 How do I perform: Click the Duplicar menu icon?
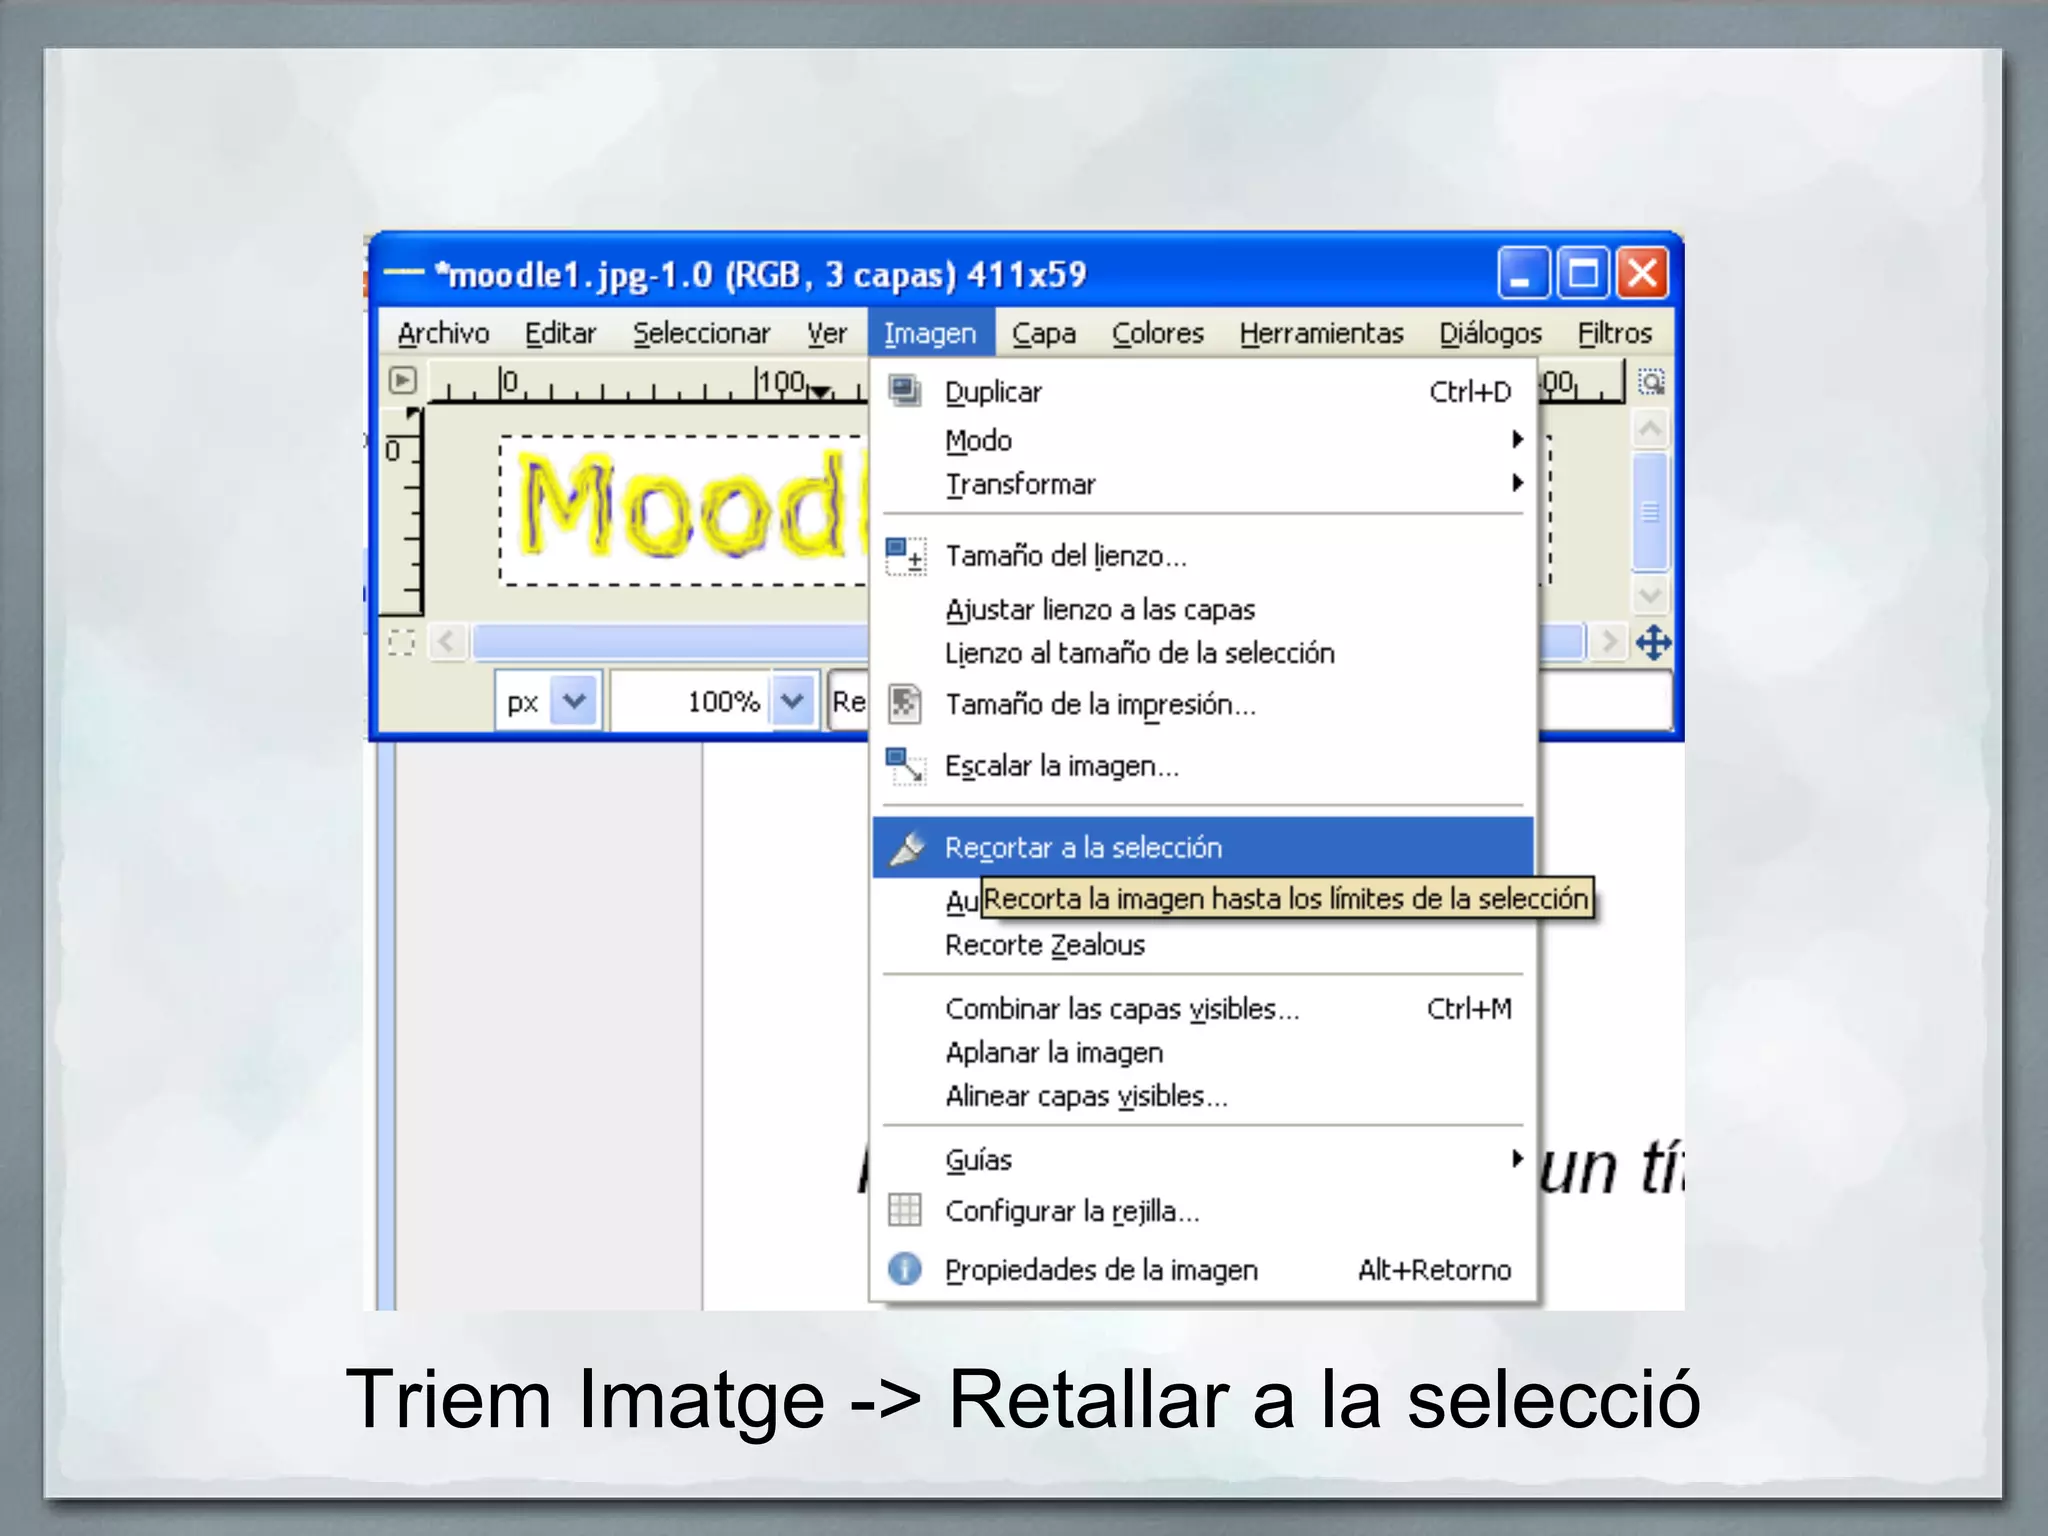(x=905, y=391)
